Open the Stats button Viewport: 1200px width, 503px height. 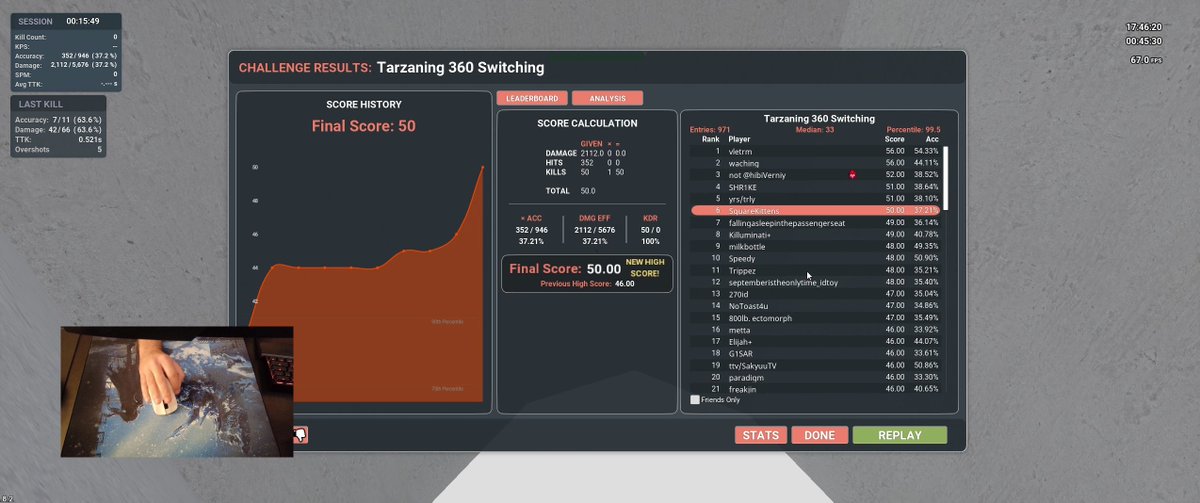tap(761, 435)
